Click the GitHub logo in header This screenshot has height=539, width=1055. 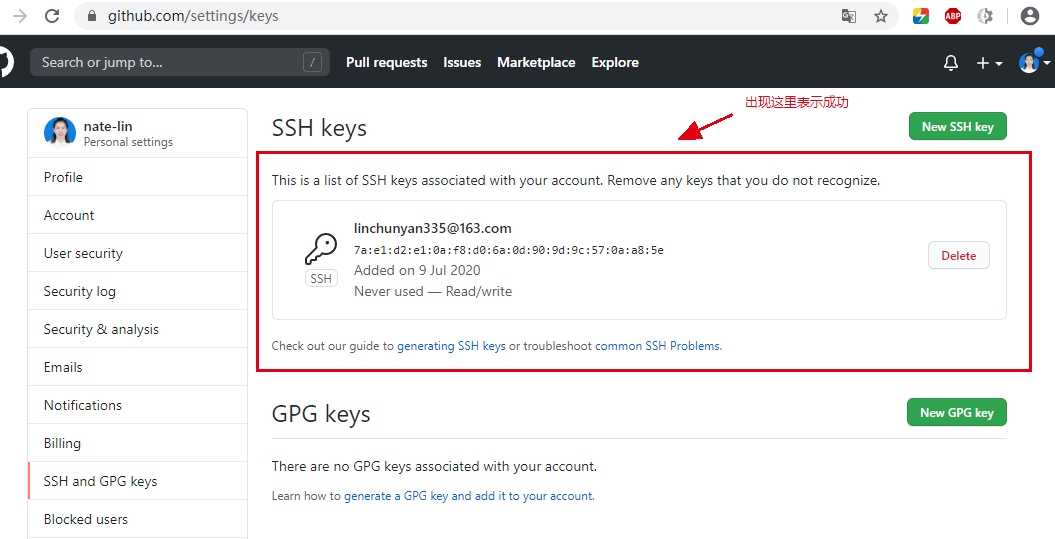(x=5, y=62)
